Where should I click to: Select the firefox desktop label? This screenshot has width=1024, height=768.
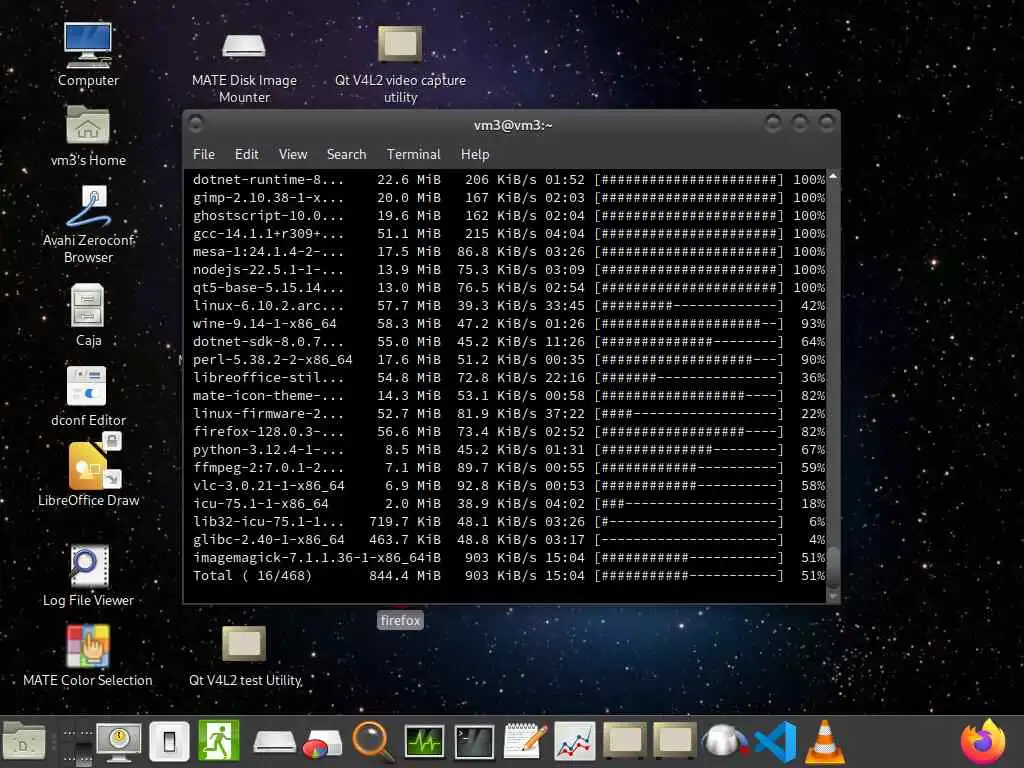[x=400, y=620]
